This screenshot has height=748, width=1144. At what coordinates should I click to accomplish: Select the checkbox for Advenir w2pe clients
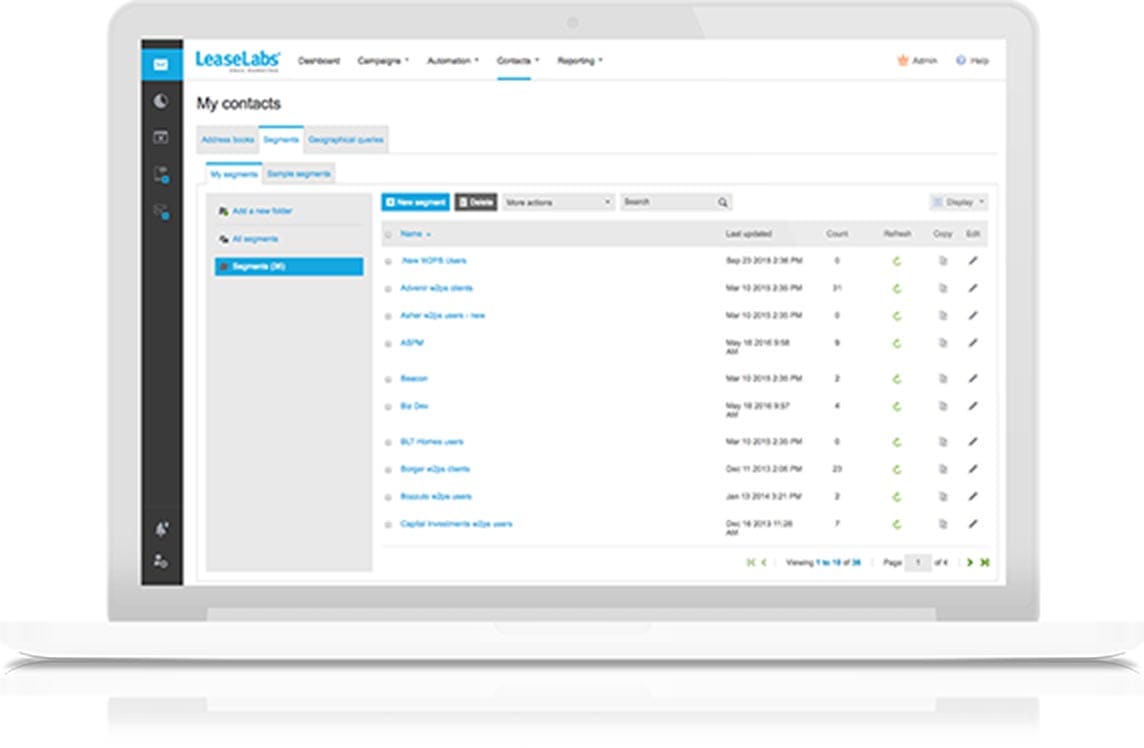pos(388,289)
